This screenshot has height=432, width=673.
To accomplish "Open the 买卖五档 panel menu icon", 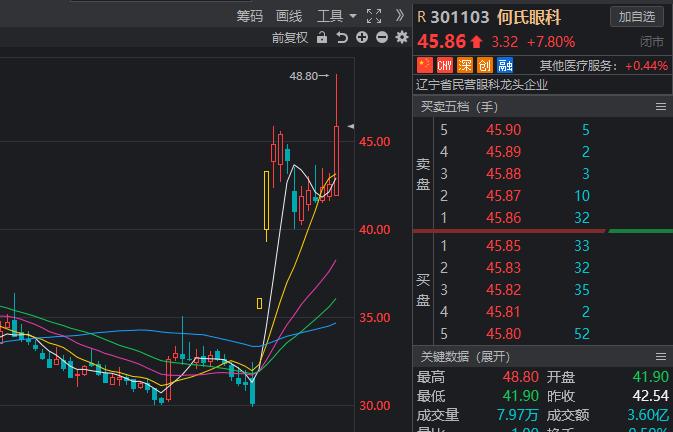I will pyautogui.click(x=661, y=107).
